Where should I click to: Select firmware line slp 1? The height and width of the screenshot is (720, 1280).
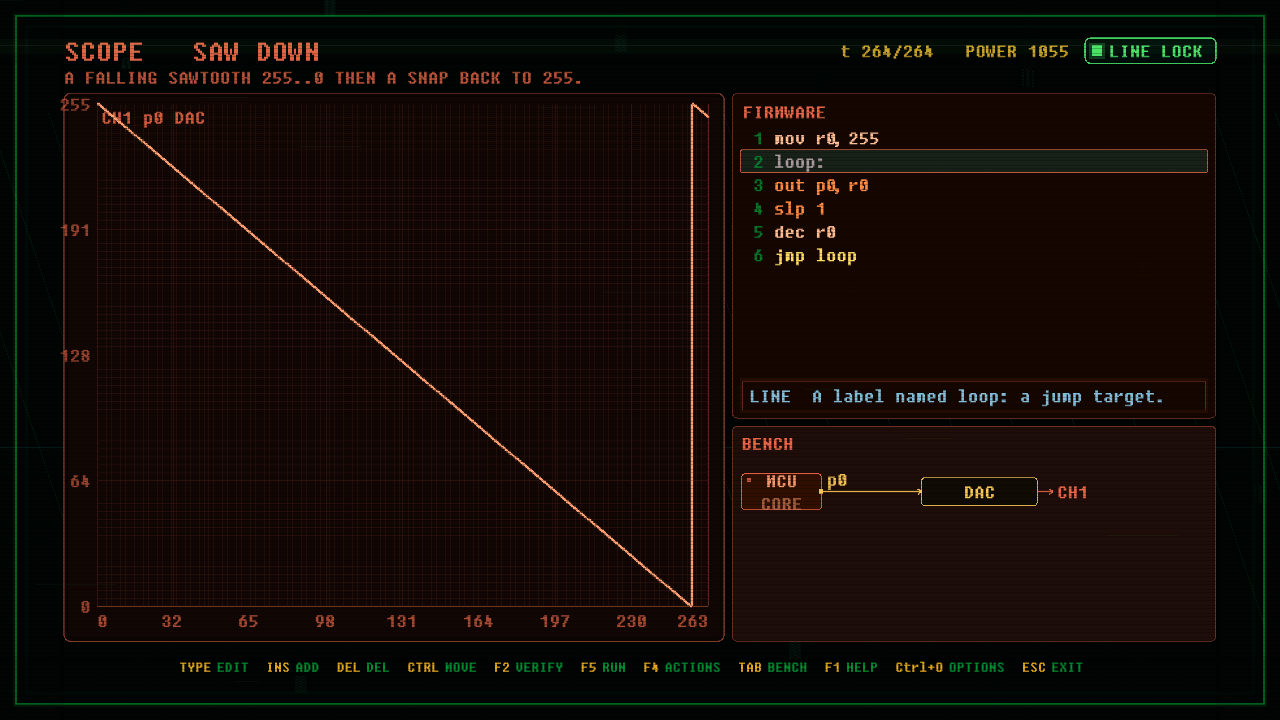point(973,209)
